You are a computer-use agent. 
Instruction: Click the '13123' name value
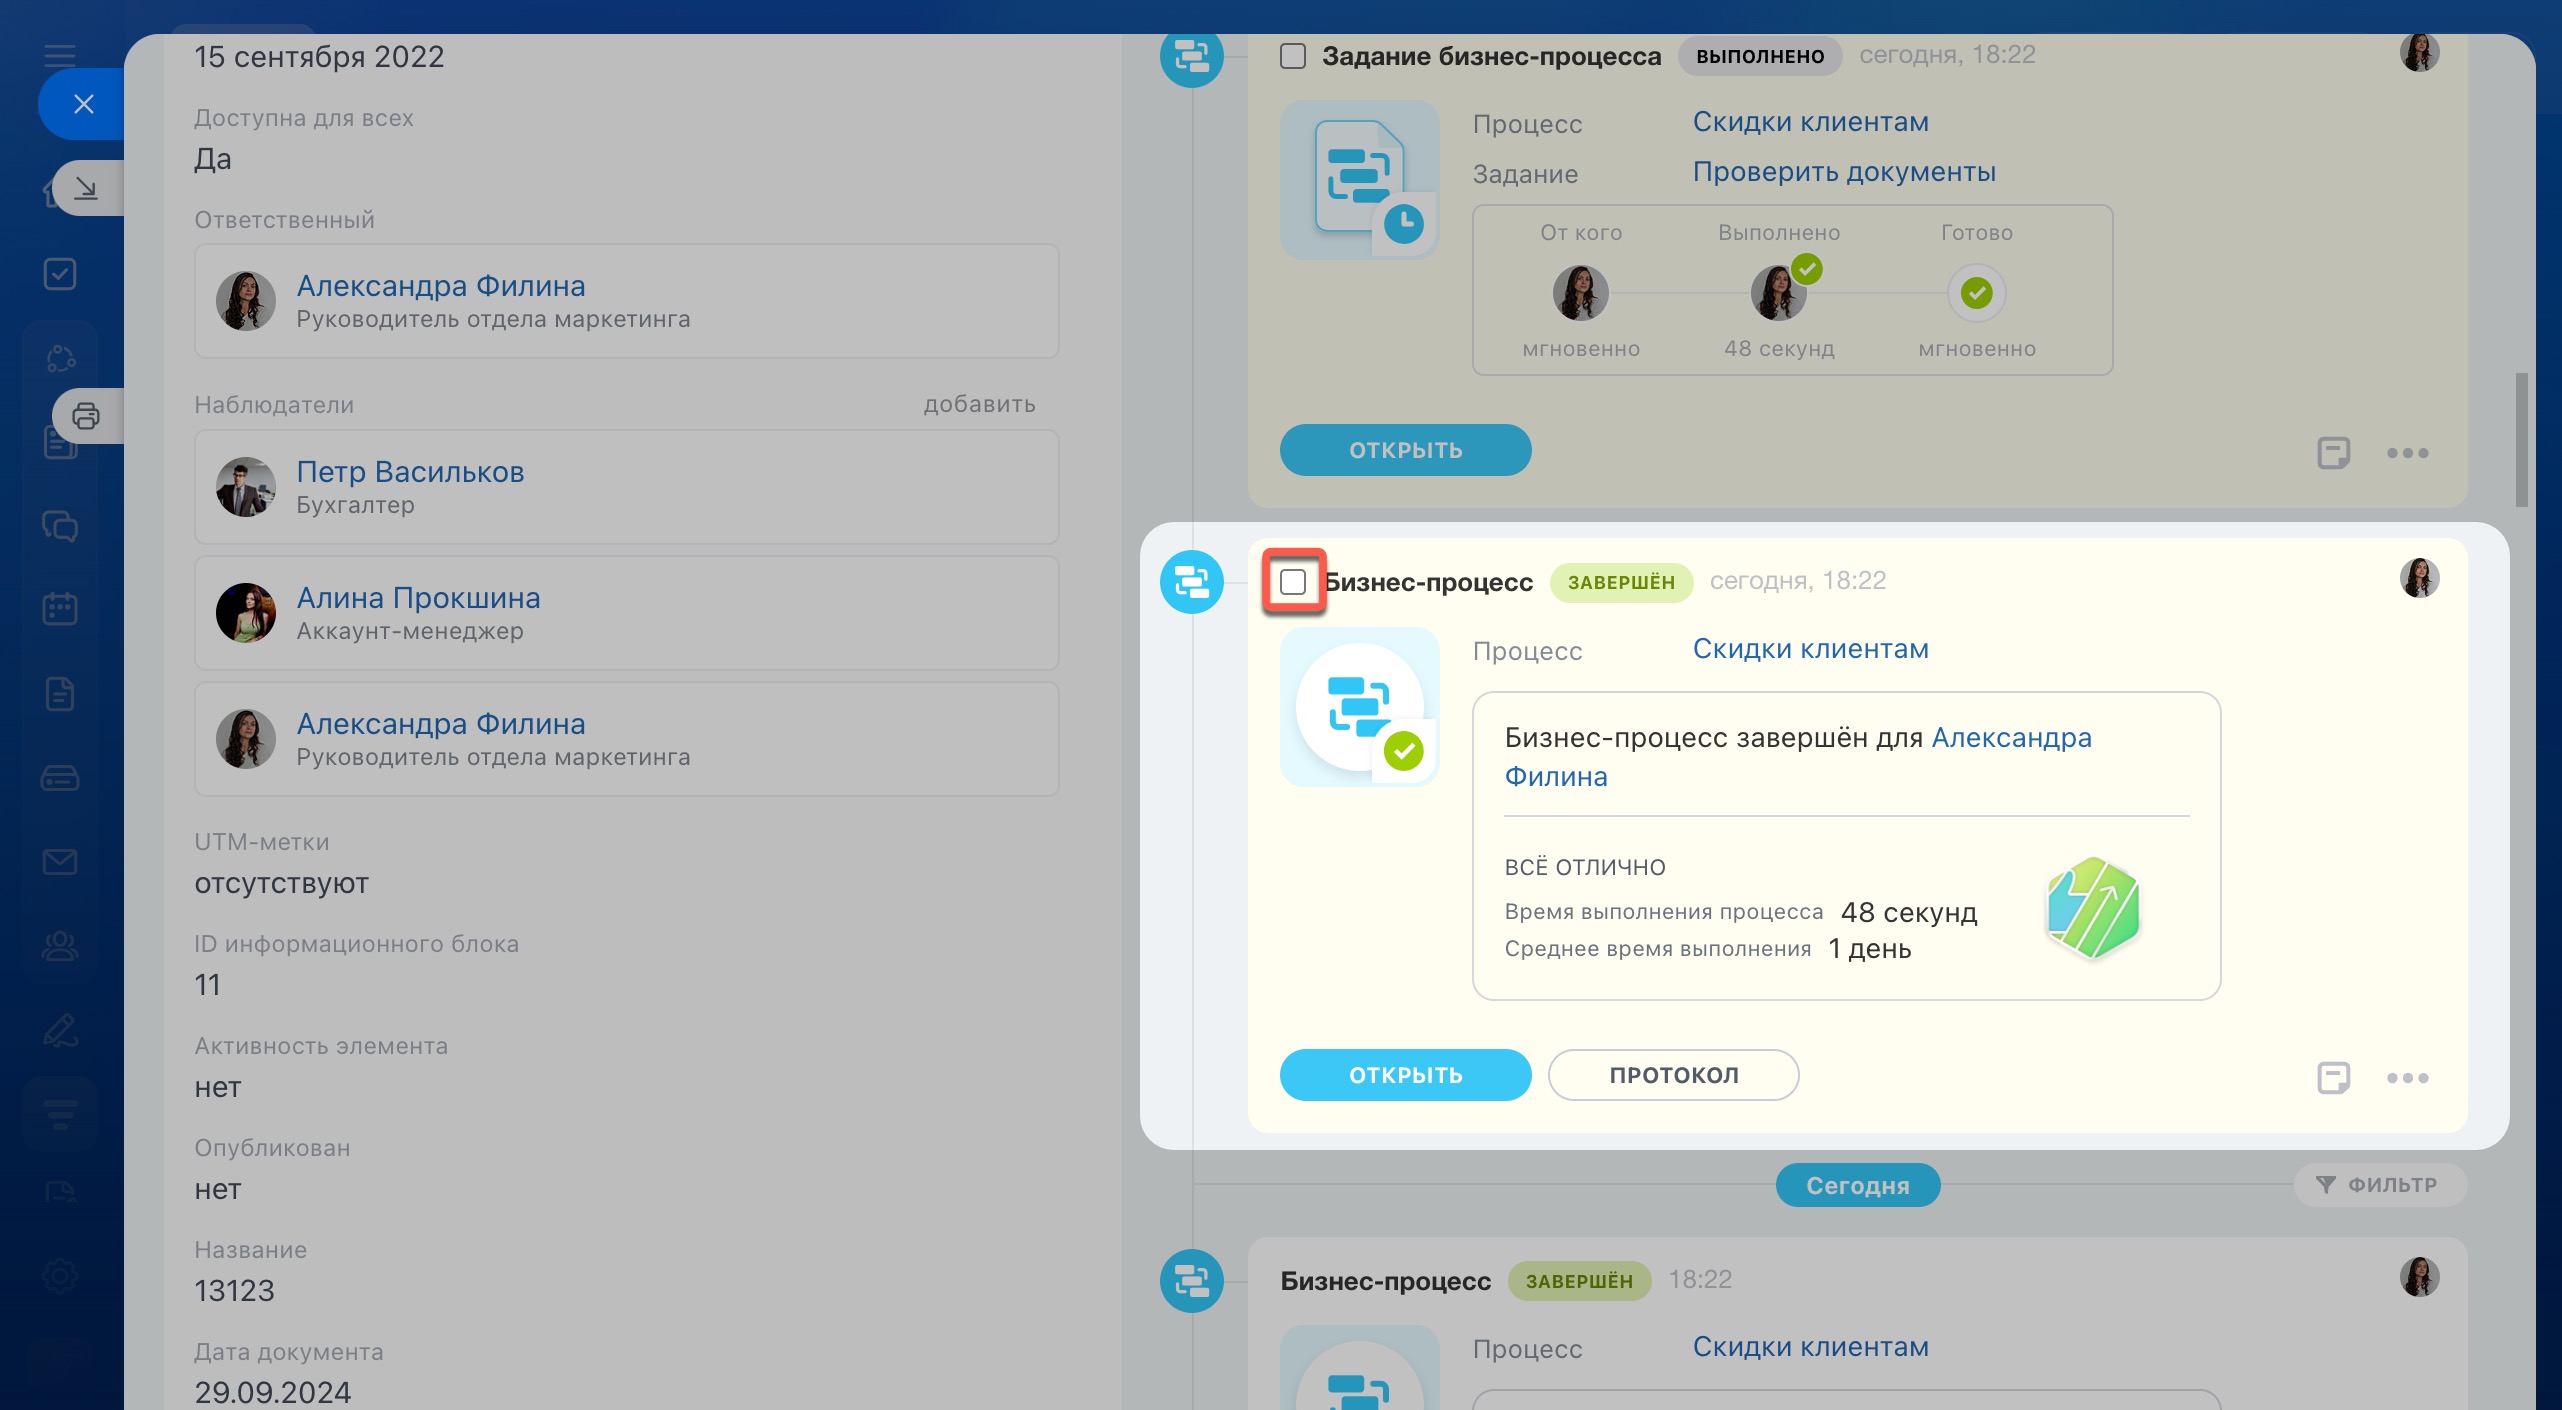234,1291
